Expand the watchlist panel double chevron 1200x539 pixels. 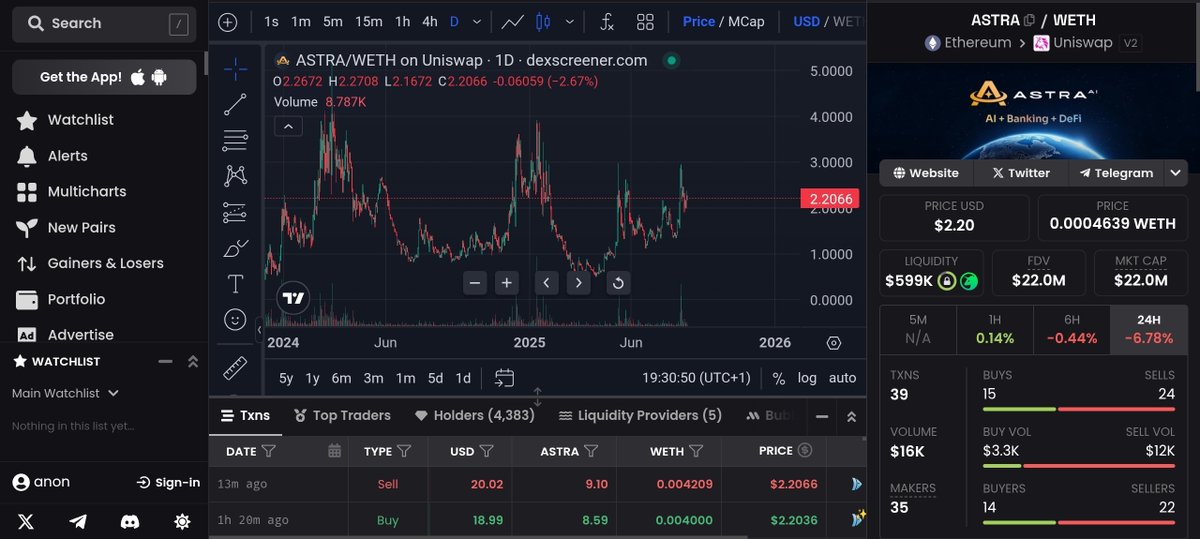193,361
